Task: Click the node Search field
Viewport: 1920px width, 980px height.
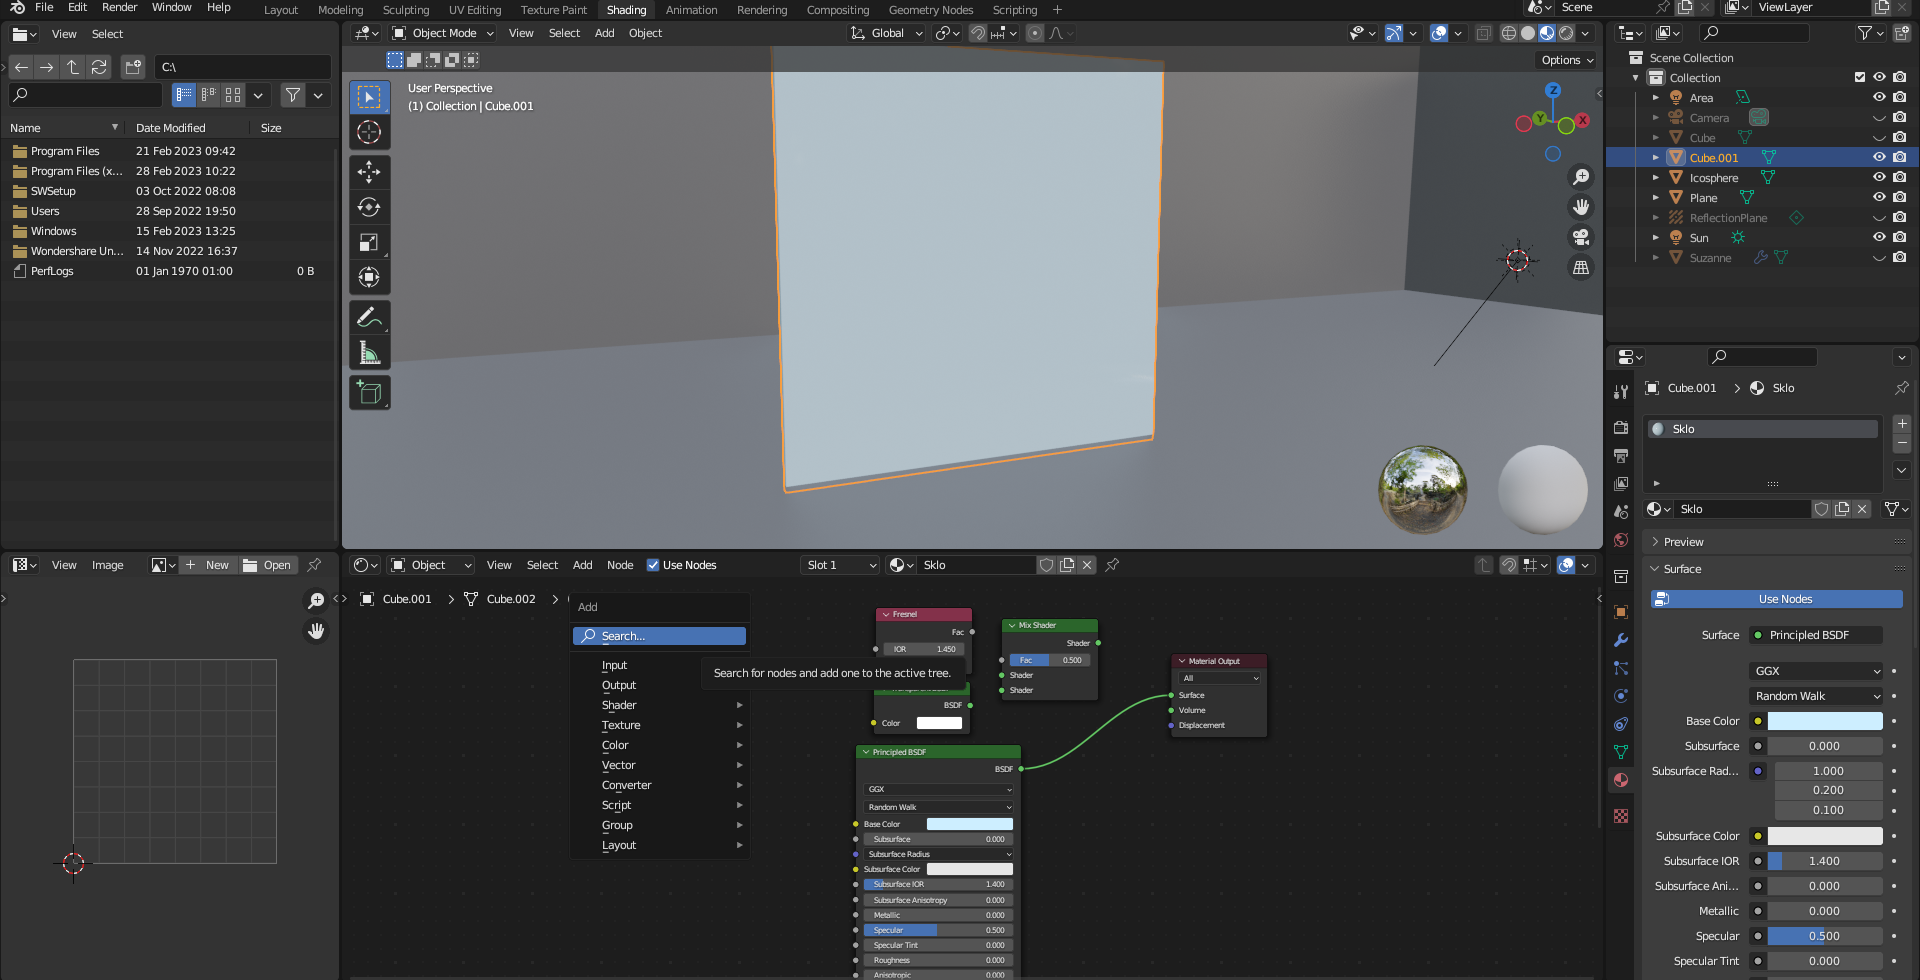Action: pyautogui.click(x=660, y=636)
